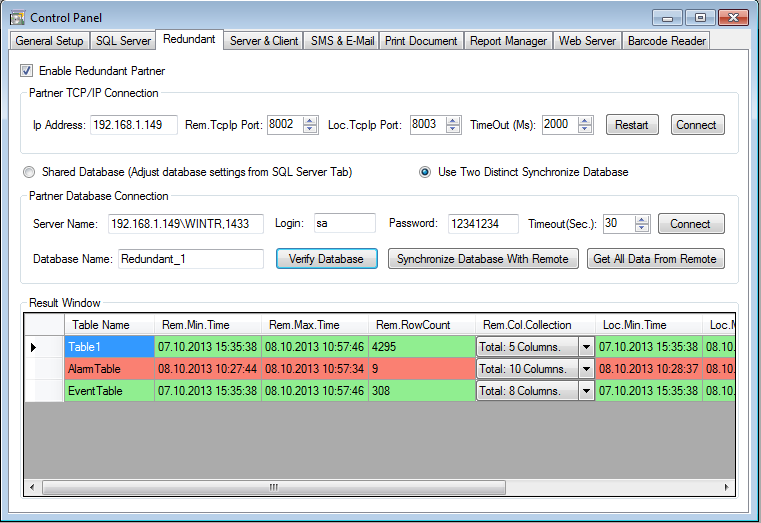Increase the TimeOut (Ms) value
The height and width of the screenshot is (523, 761).
585,120
